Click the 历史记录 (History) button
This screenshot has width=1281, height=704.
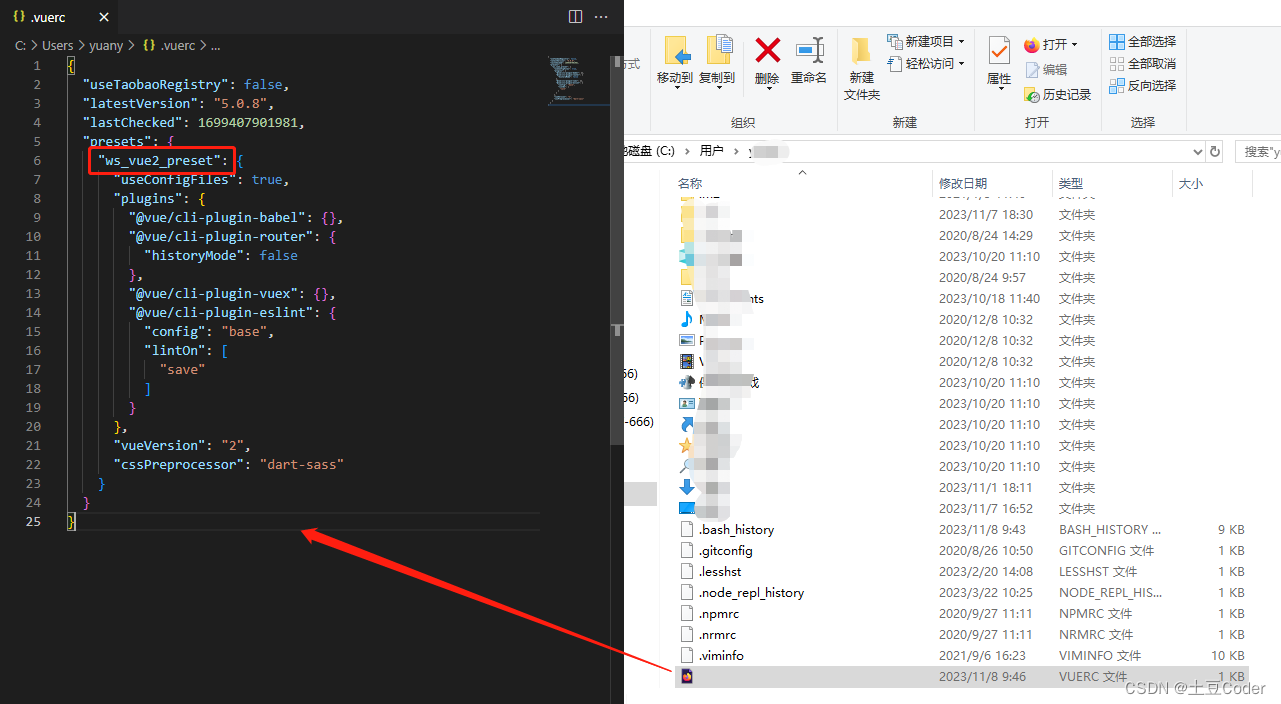click(1058, 94)
